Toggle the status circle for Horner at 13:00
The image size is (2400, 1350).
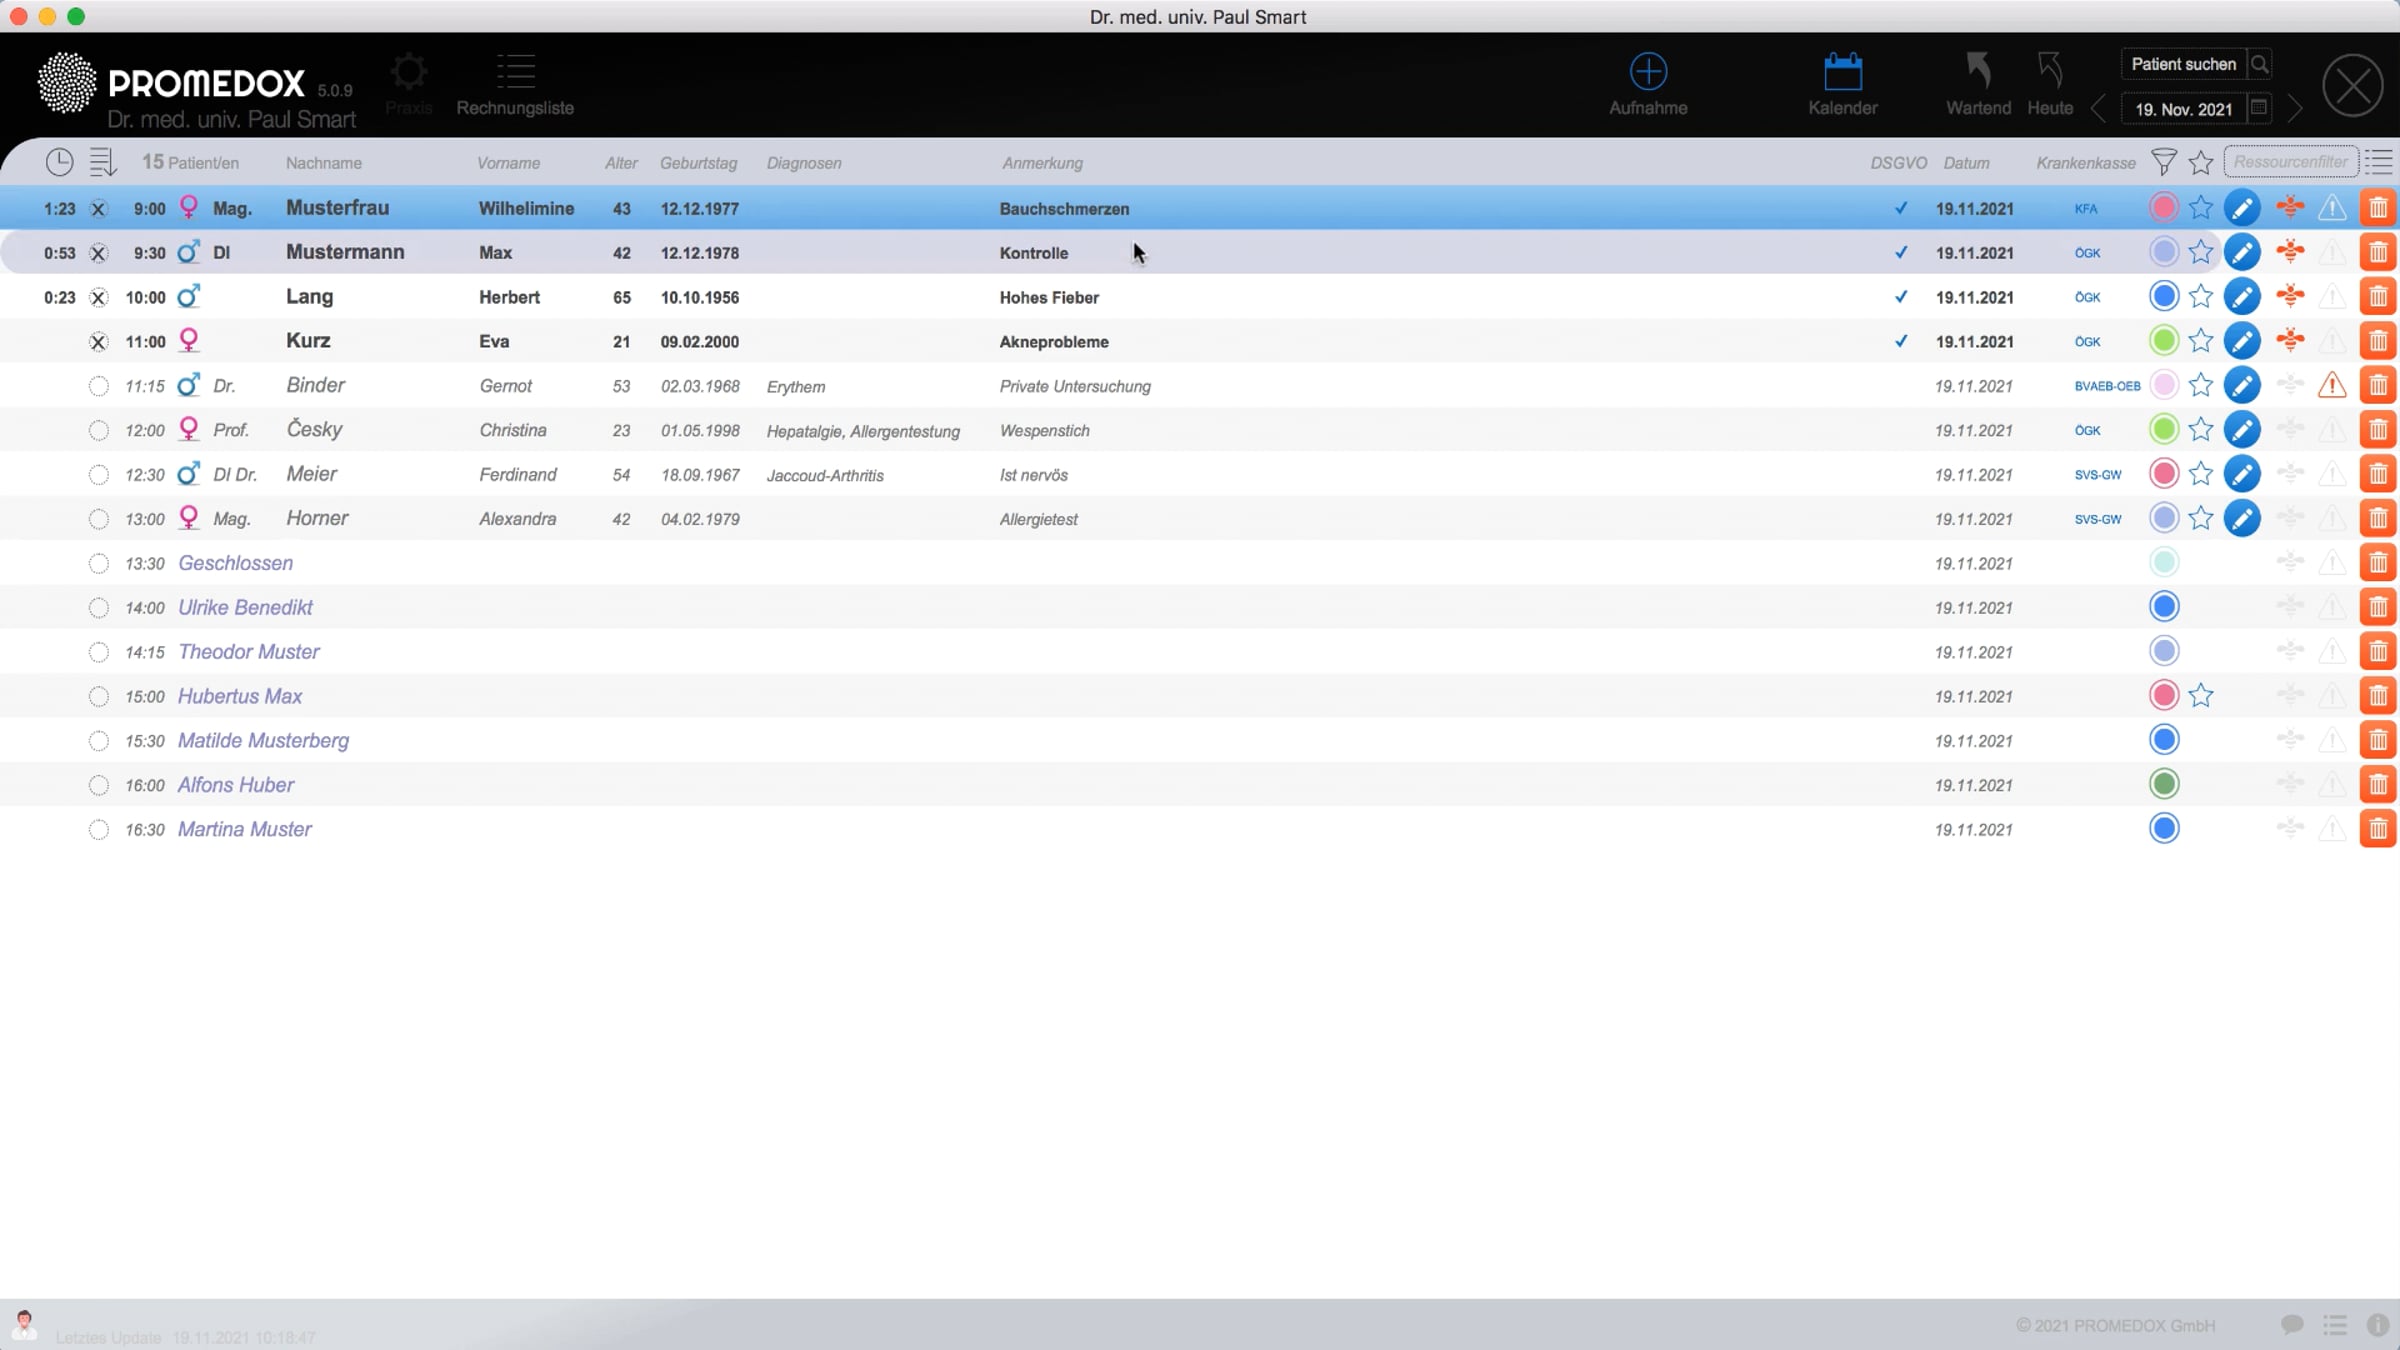point(98,519)
